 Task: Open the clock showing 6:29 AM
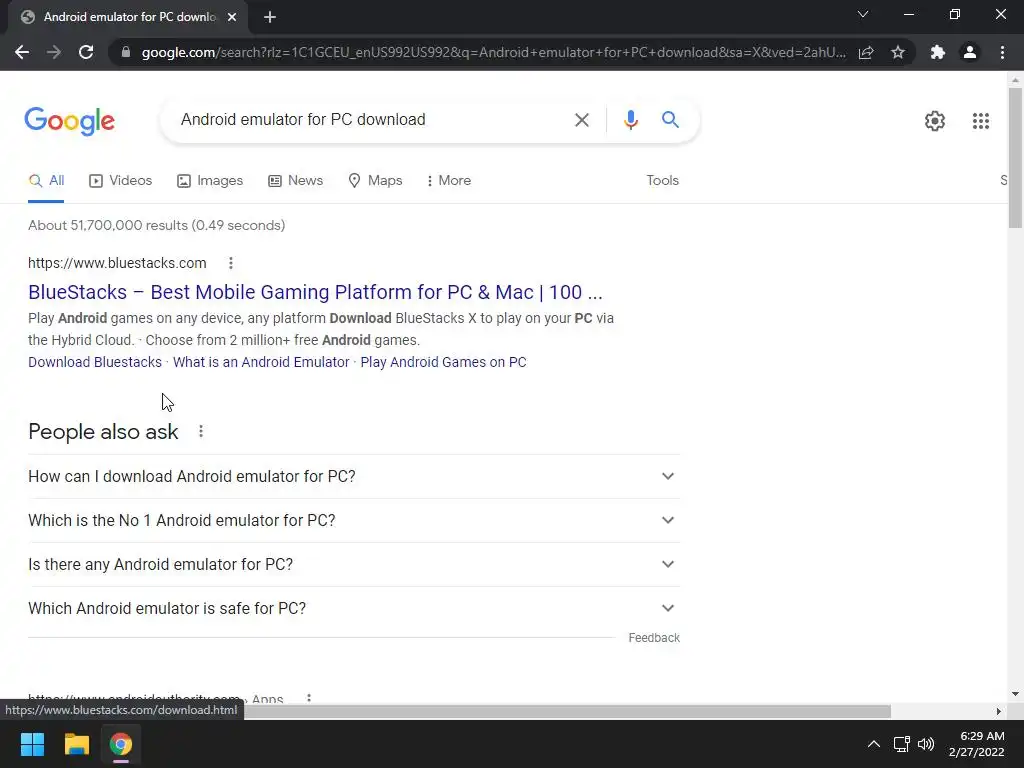(976, 744)
